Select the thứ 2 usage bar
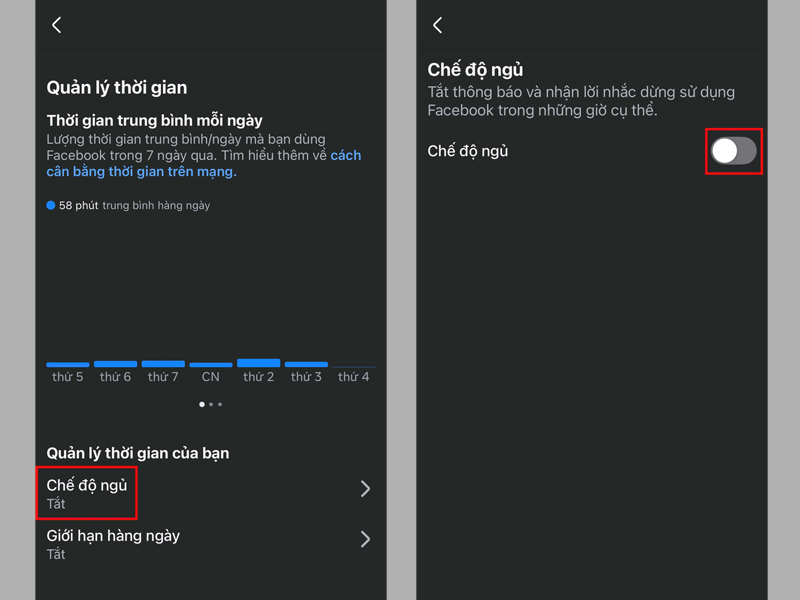800x600 pixels. coord(258,362)
